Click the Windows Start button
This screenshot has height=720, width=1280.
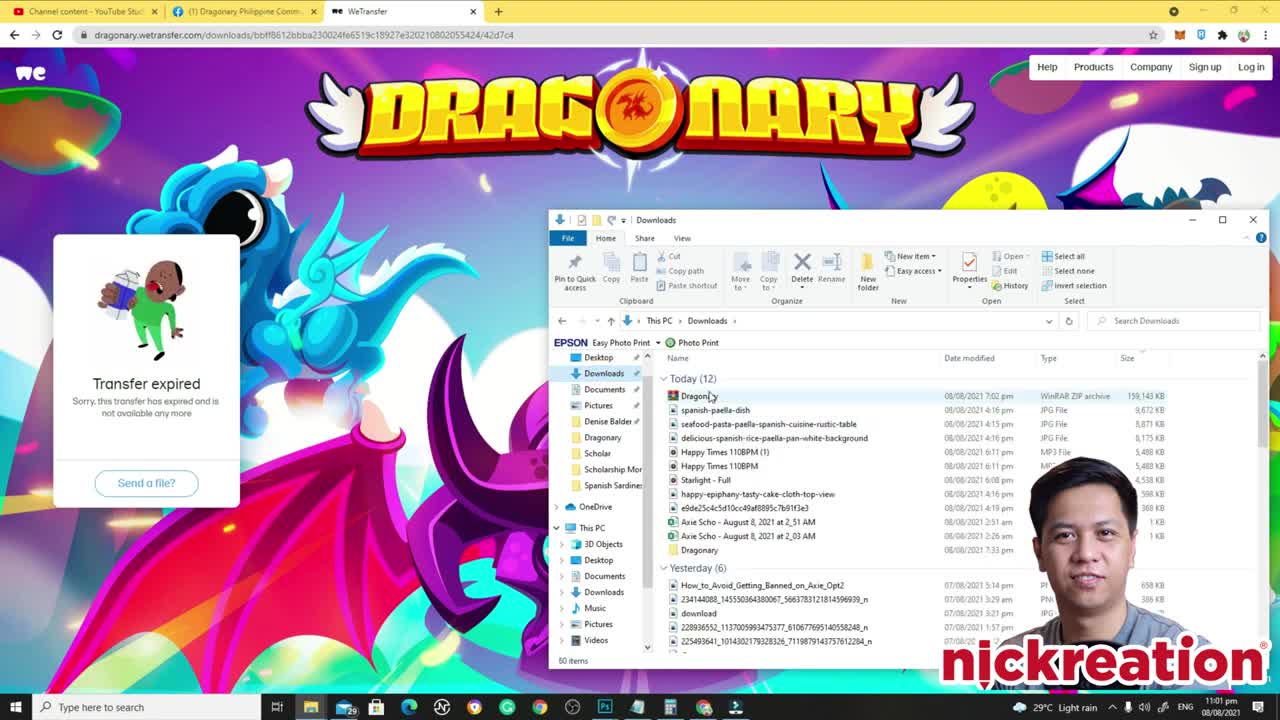17,707
